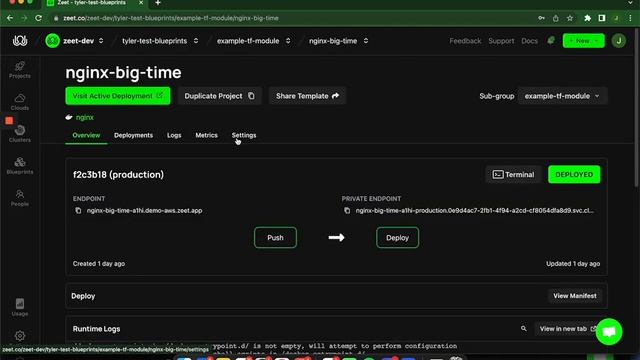The width and height of the screenshot is (640, 360).
Task: Search the runtime logs
Action: point(524,329)
